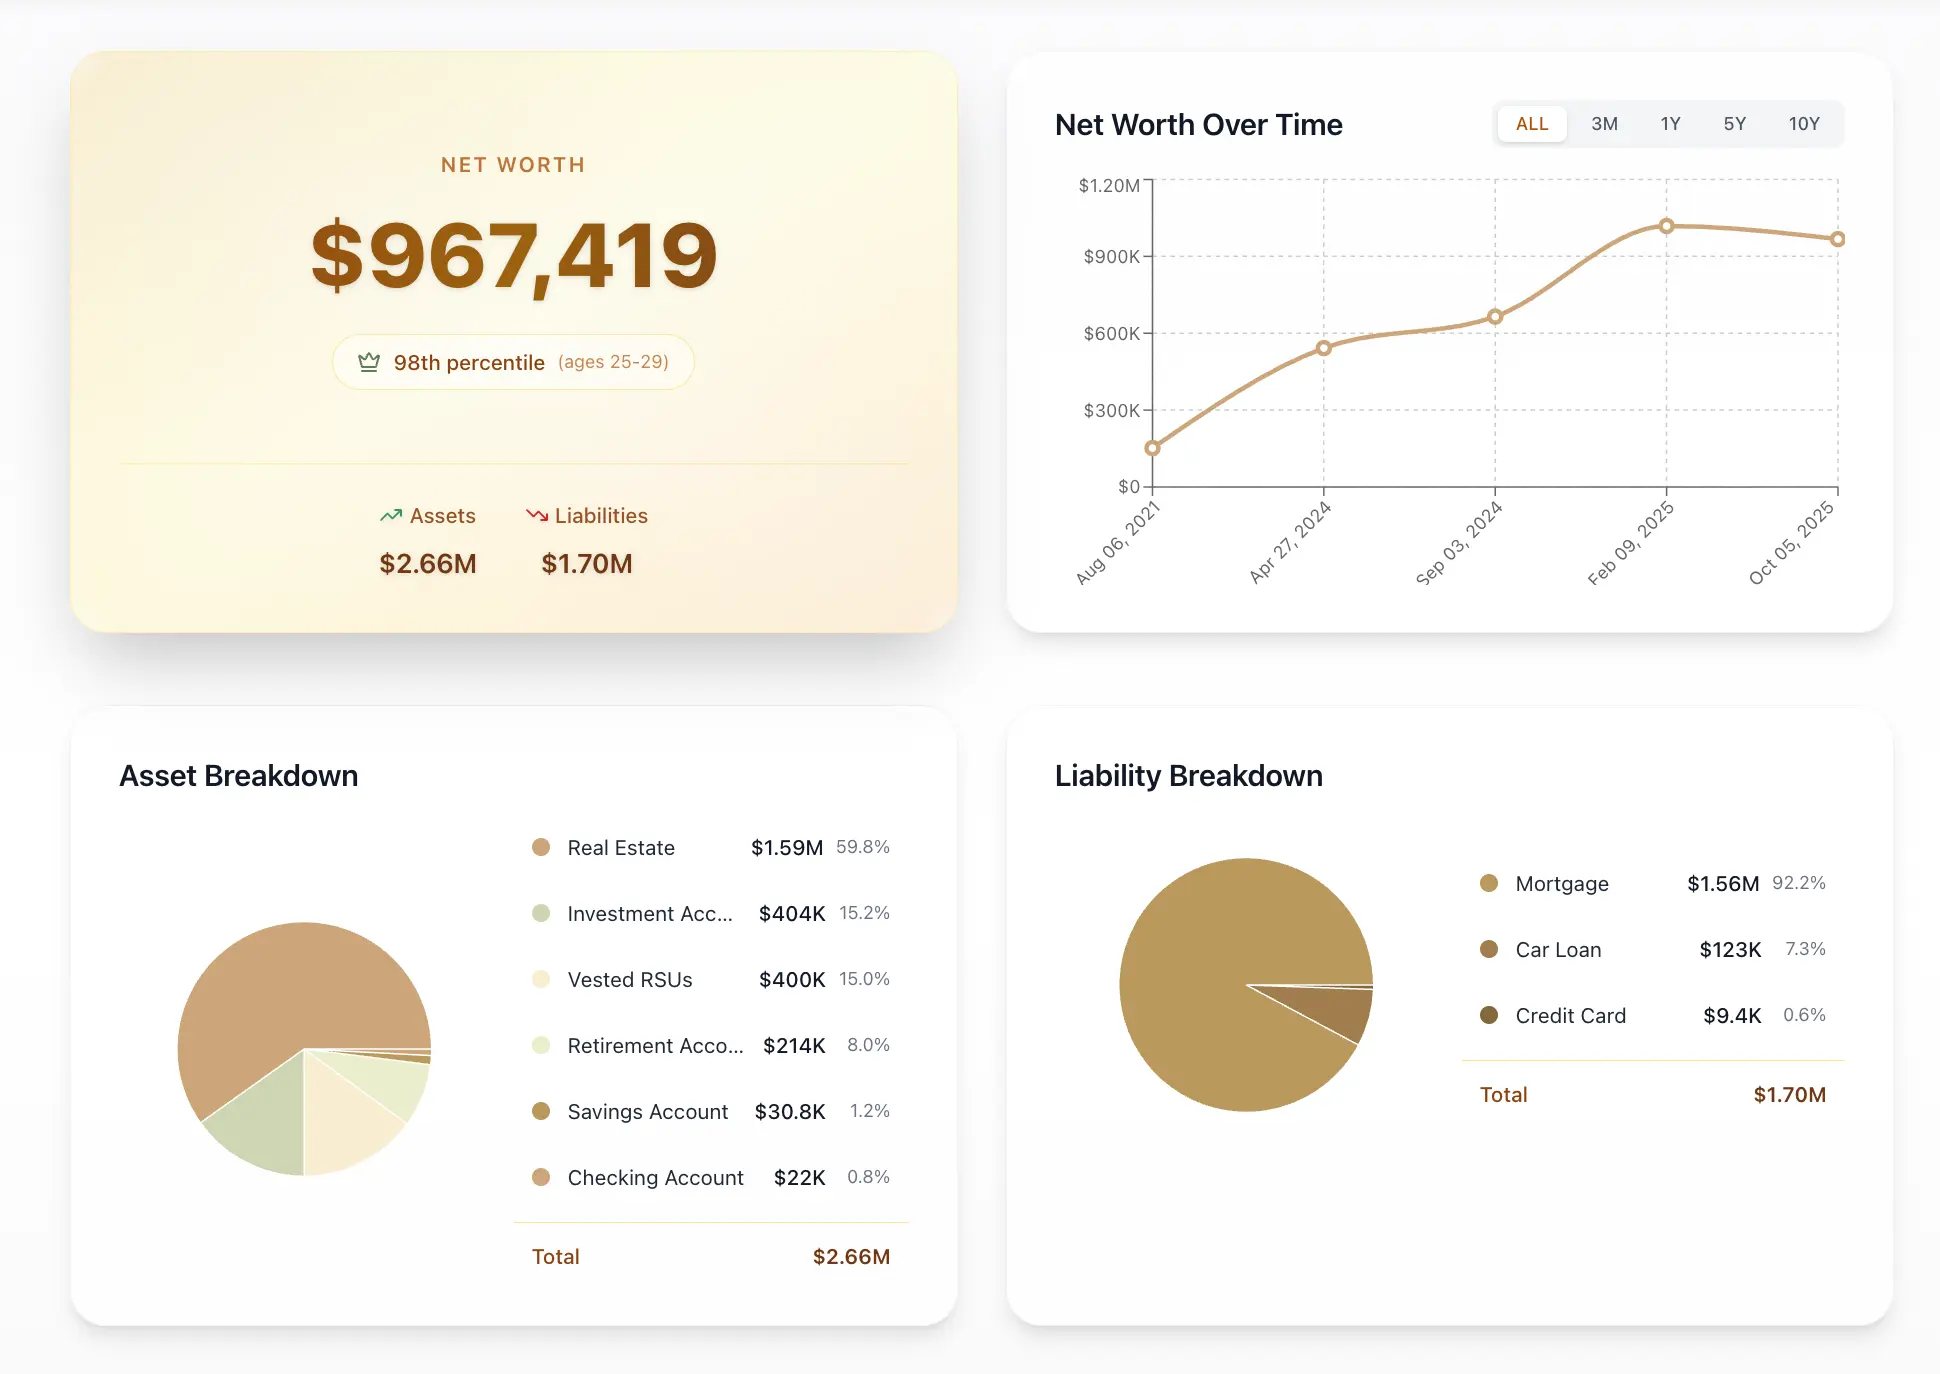Click the crown icon beside 98th percentile
The height and width of the screenshot is (1374, 1940).
pyautogui.click(x=369, y=362)
